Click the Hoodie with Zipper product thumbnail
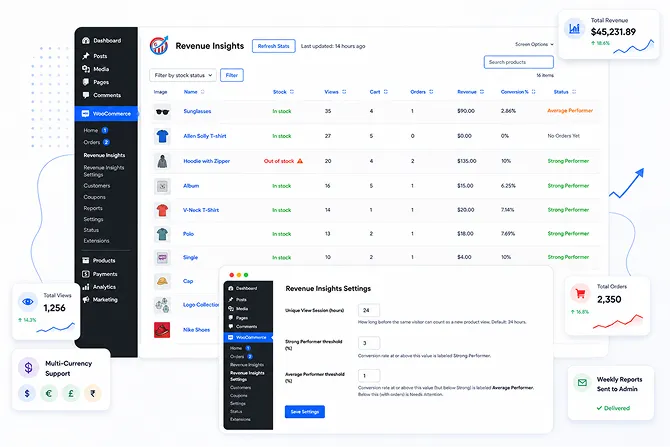This screenshot has width=670, height=447. click(x=162, y=161)
